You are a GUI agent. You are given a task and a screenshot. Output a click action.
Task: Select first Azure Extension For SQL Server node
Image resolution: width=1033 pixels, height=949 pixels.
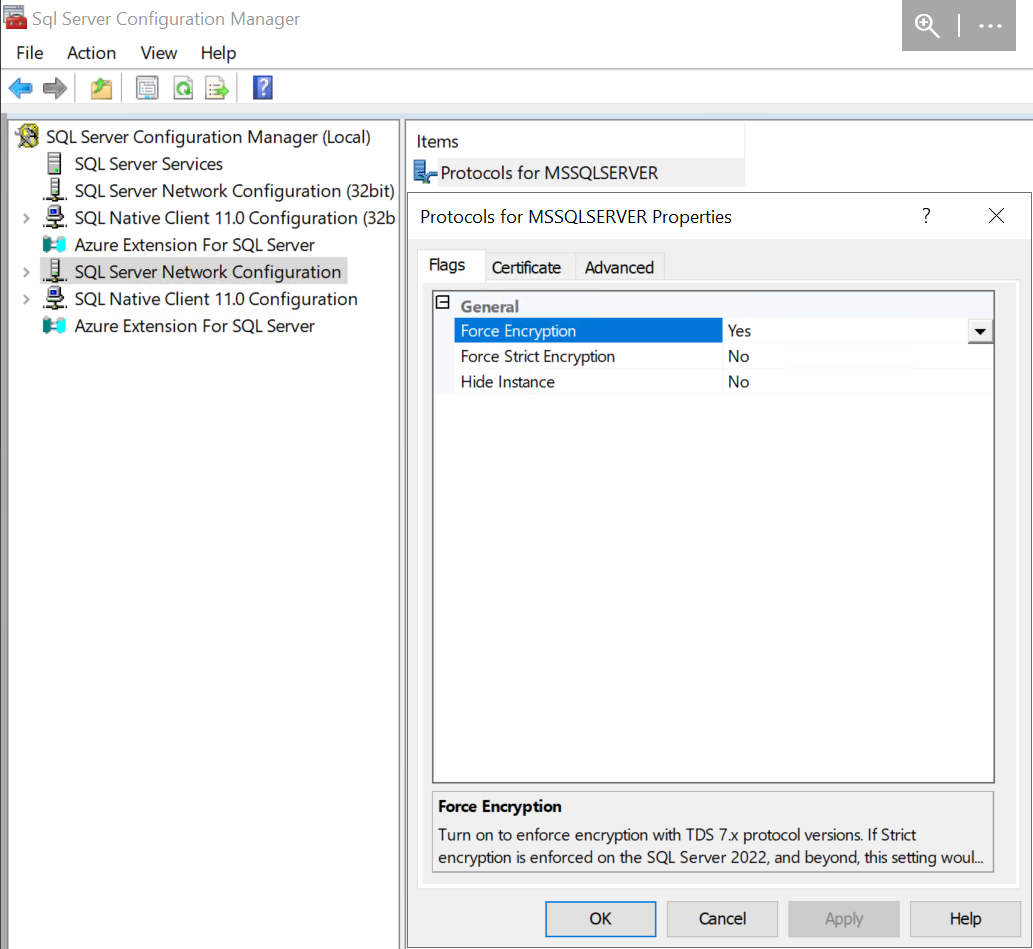click(194, 244)
